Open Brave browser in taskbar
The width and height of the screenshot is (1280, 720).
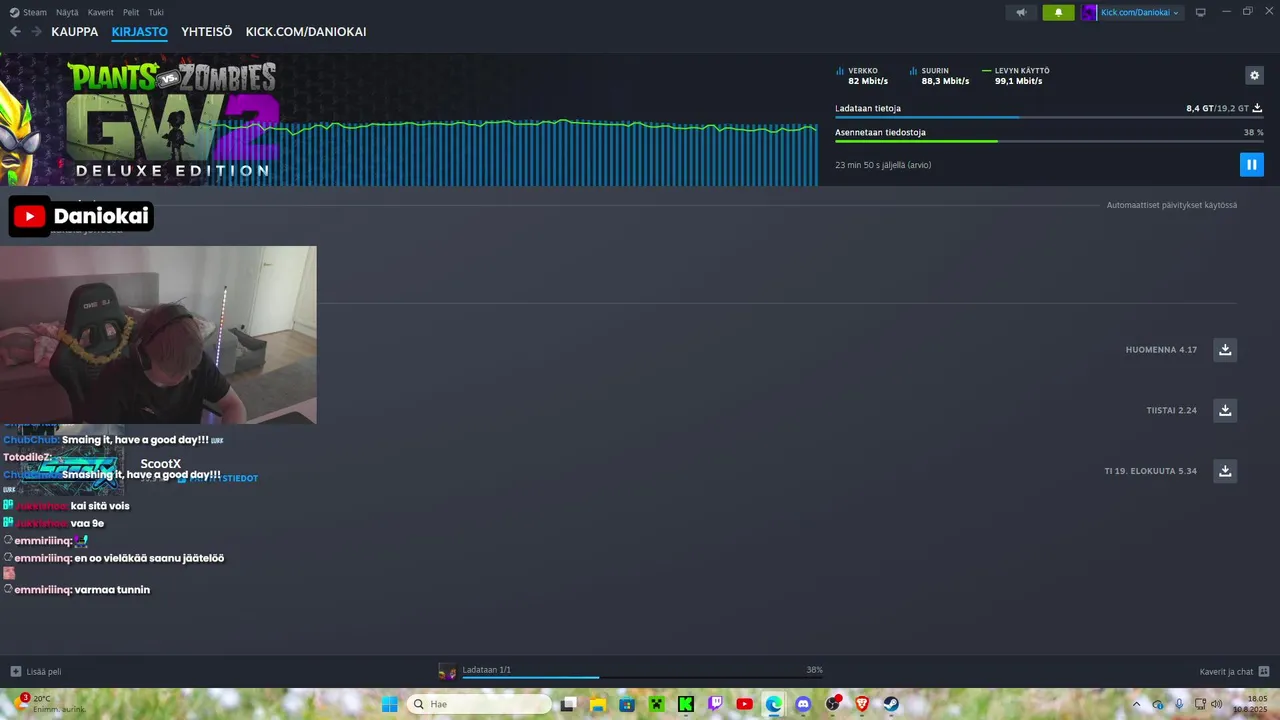pyautogui.click(x=862, y=704)
